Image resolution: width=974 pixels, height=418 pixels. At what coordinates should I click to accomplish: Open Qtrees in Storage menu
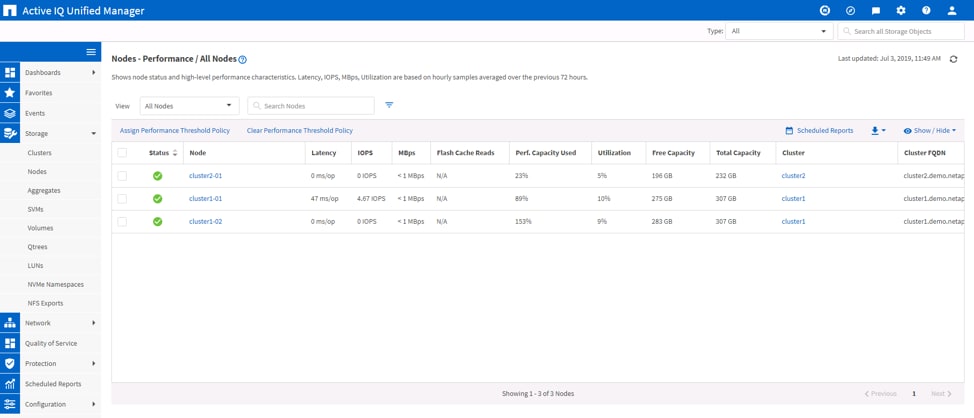coord(37,247)
